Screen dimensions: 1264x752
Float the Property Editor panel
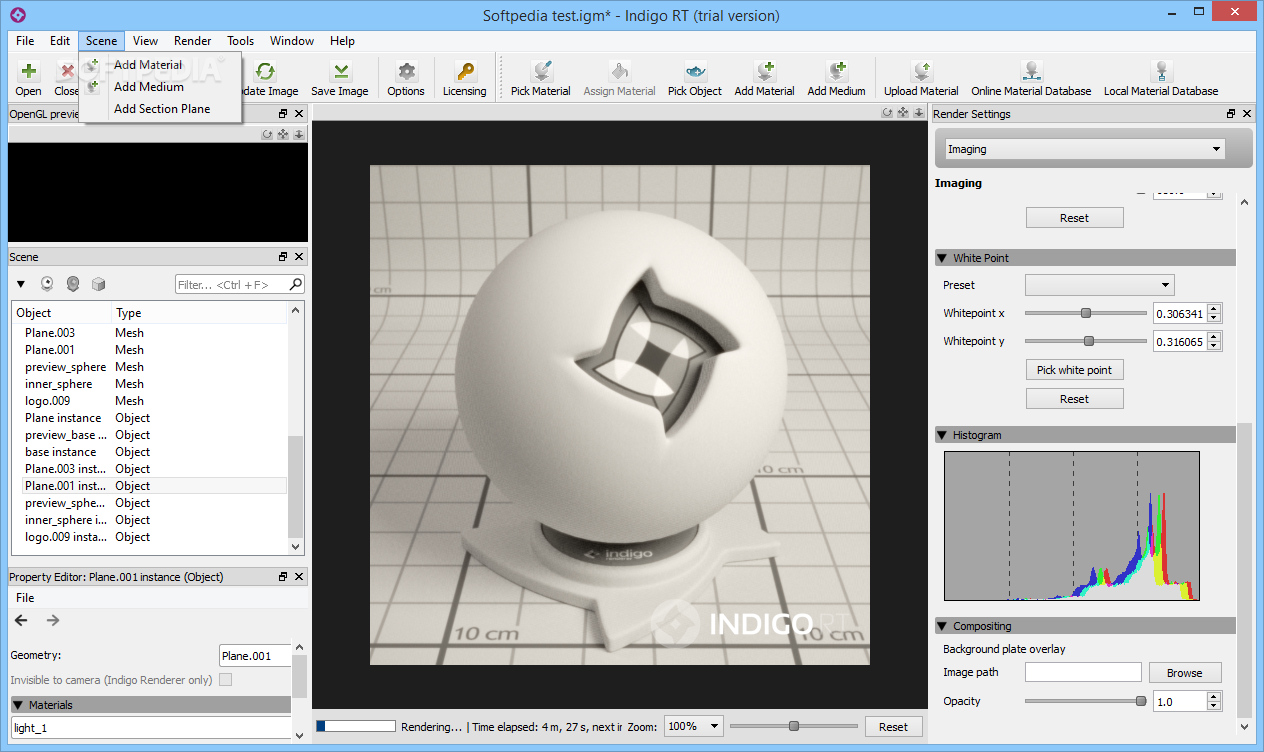283,577
